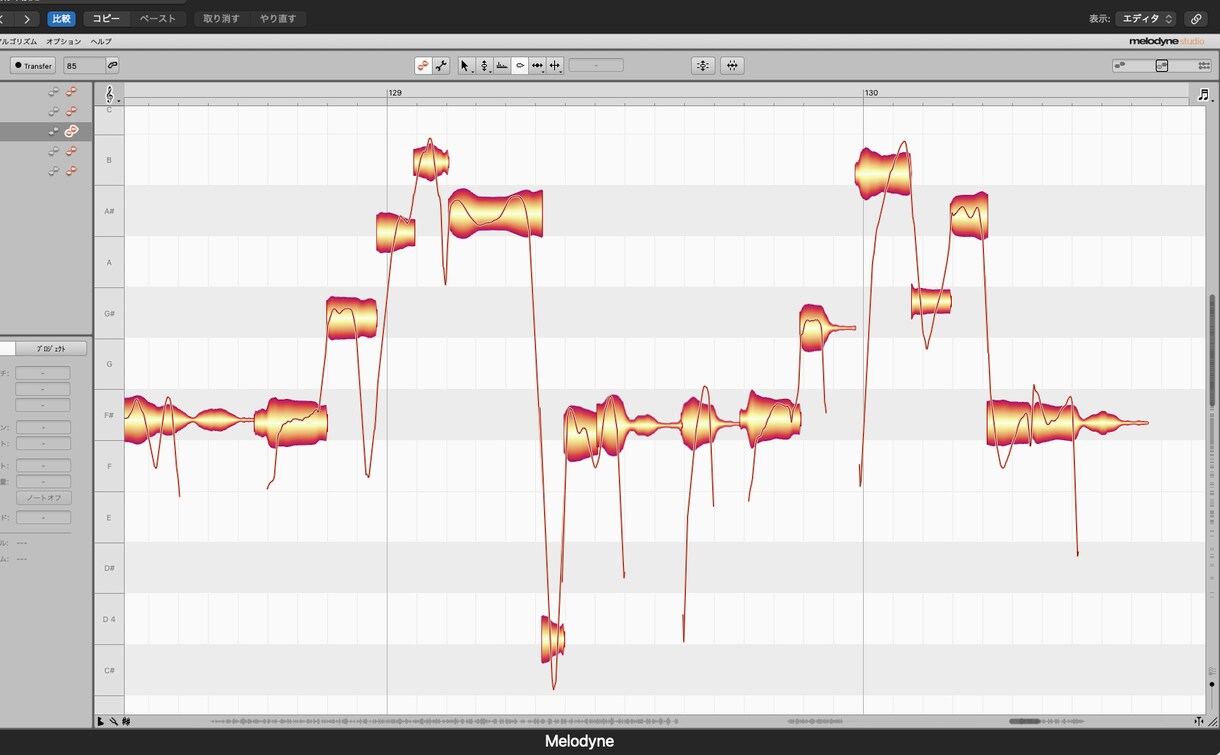
Task: Switch to the プロジェクト tab
Action: 51,349
